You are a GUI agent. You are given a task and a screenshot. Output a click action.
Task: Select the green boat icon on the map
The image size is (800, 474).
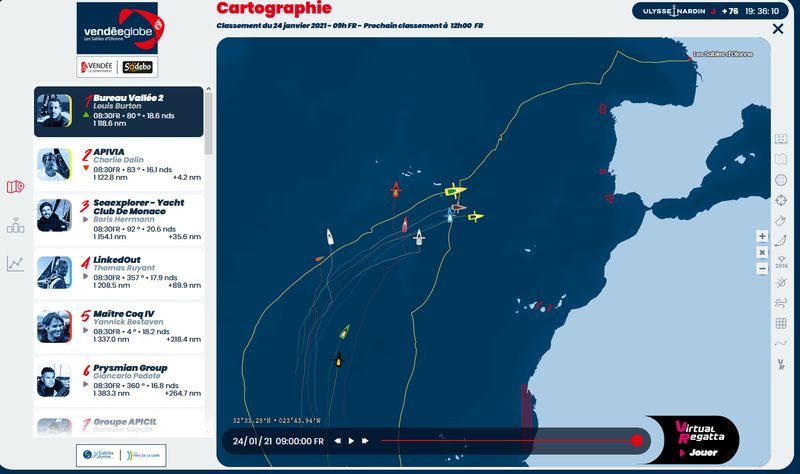coord(345,332)
